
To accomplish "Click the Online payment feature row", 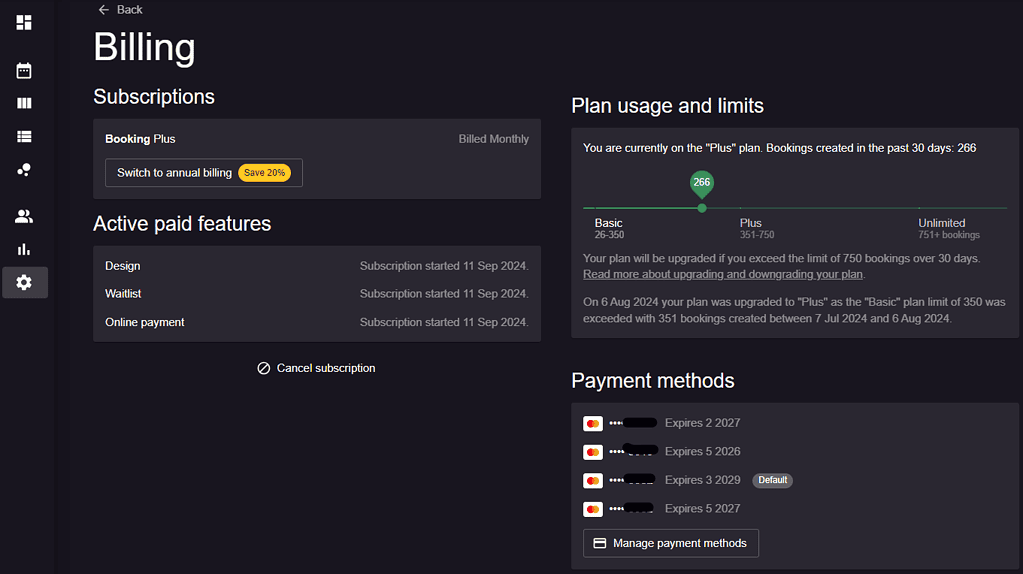I will (x=317, y=322).
